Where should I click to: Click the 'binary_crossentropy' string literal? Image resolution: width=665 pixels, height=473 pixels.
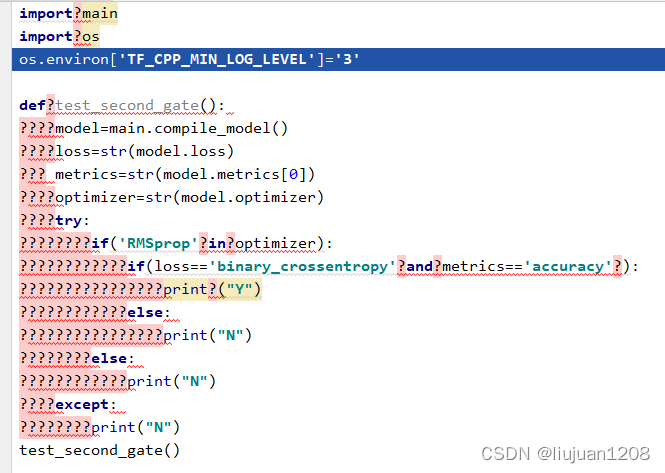click(x=302, y=266)
